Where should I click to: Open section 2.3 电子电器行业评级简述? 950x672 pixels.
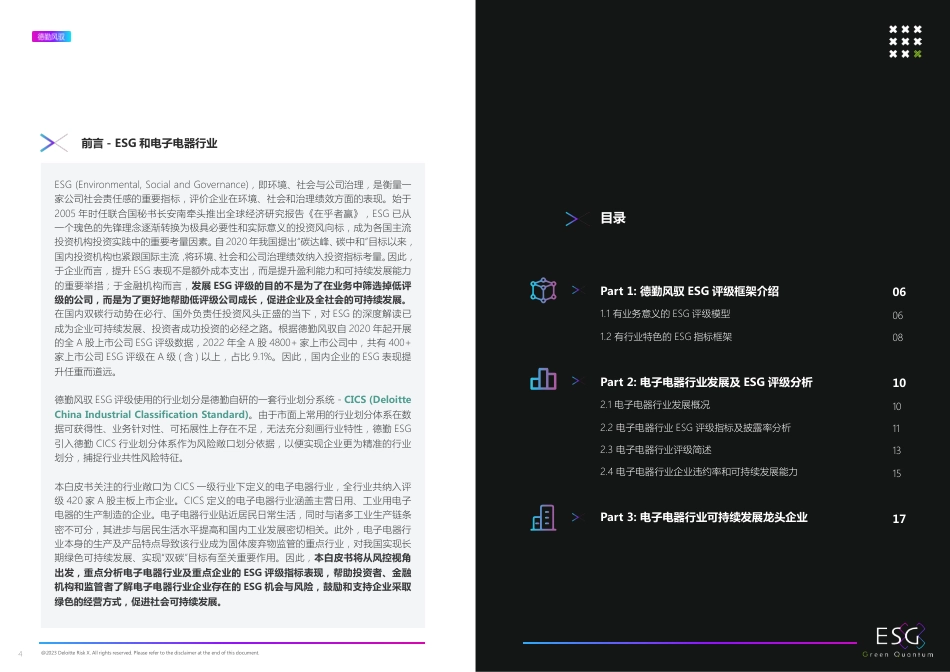[x=656, y=450]
